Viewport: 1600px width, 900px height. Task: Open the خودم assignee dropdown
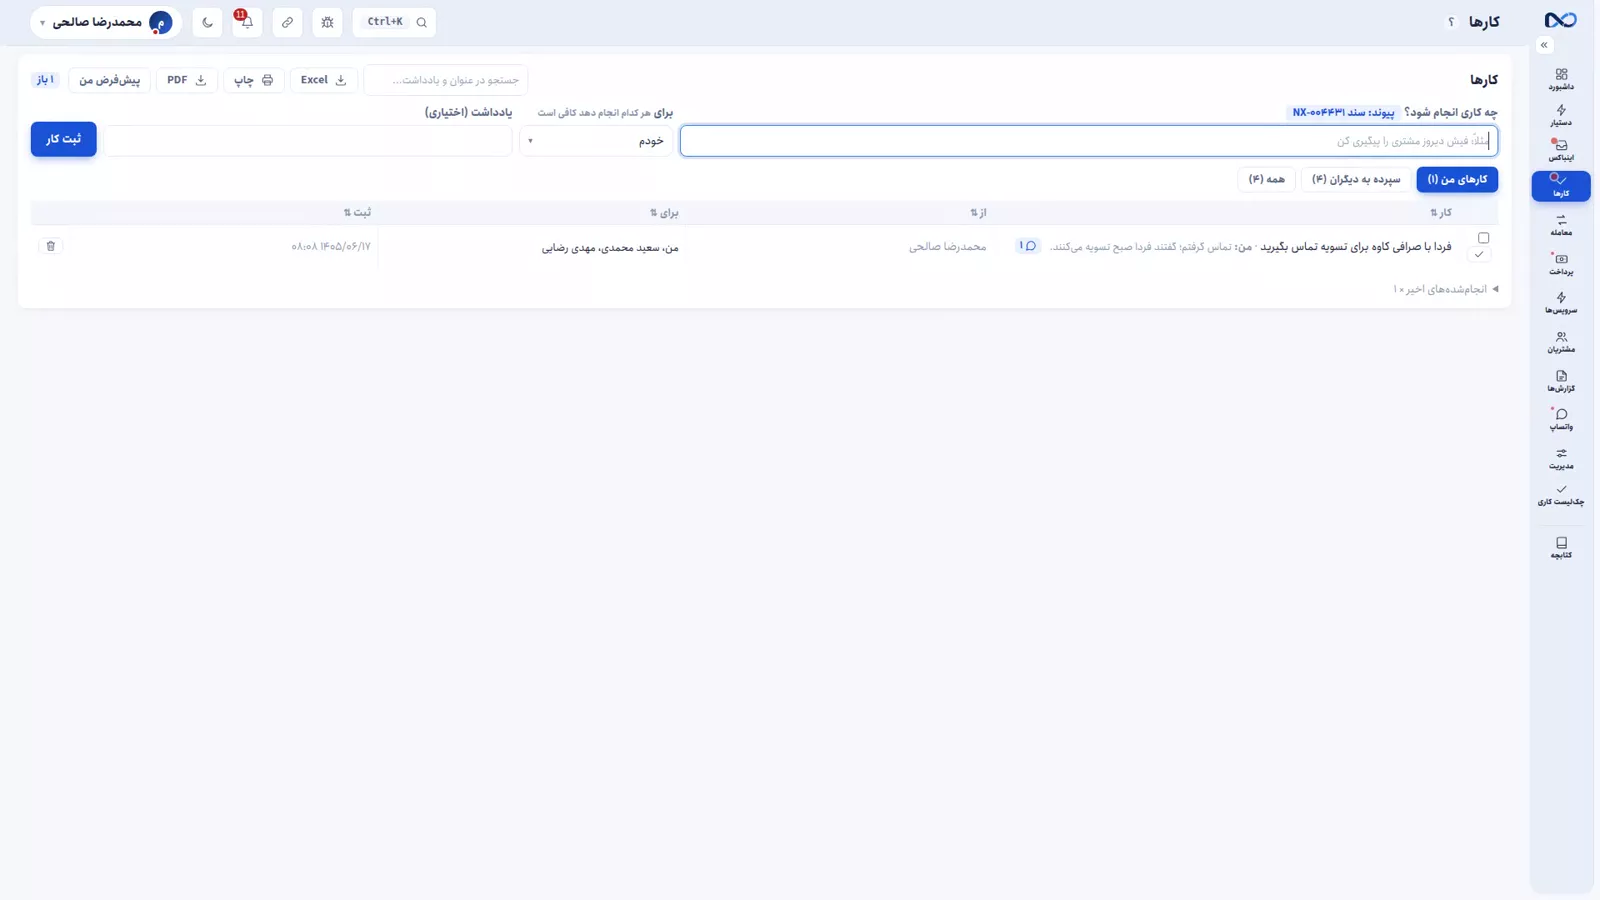click(596, 141)
